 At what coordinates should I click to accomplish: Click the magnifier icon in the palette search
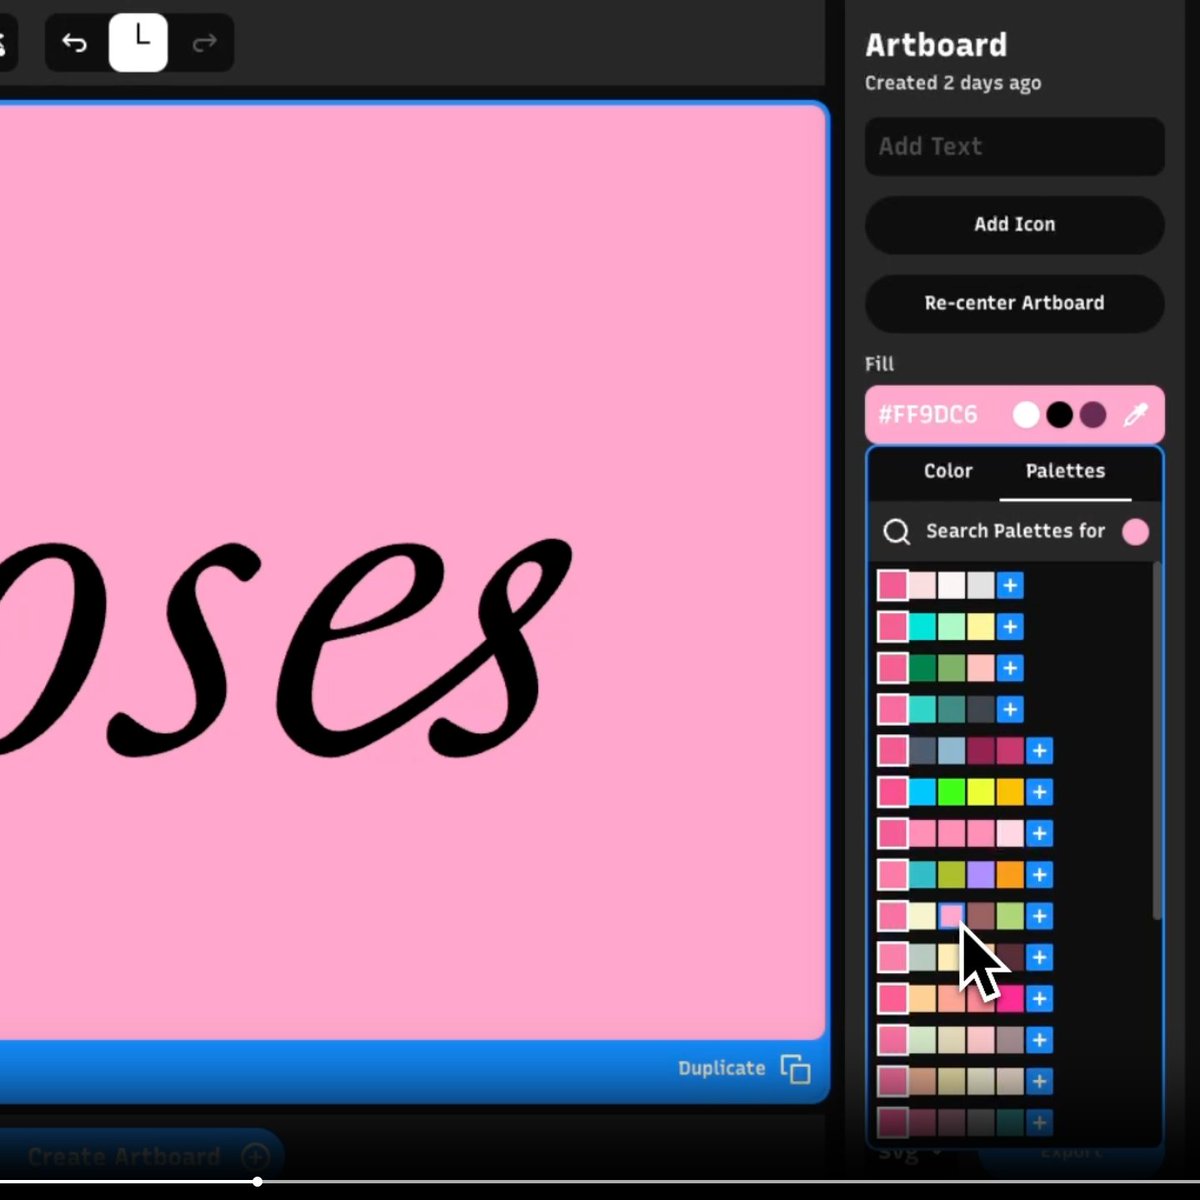(x=897, y=531)
